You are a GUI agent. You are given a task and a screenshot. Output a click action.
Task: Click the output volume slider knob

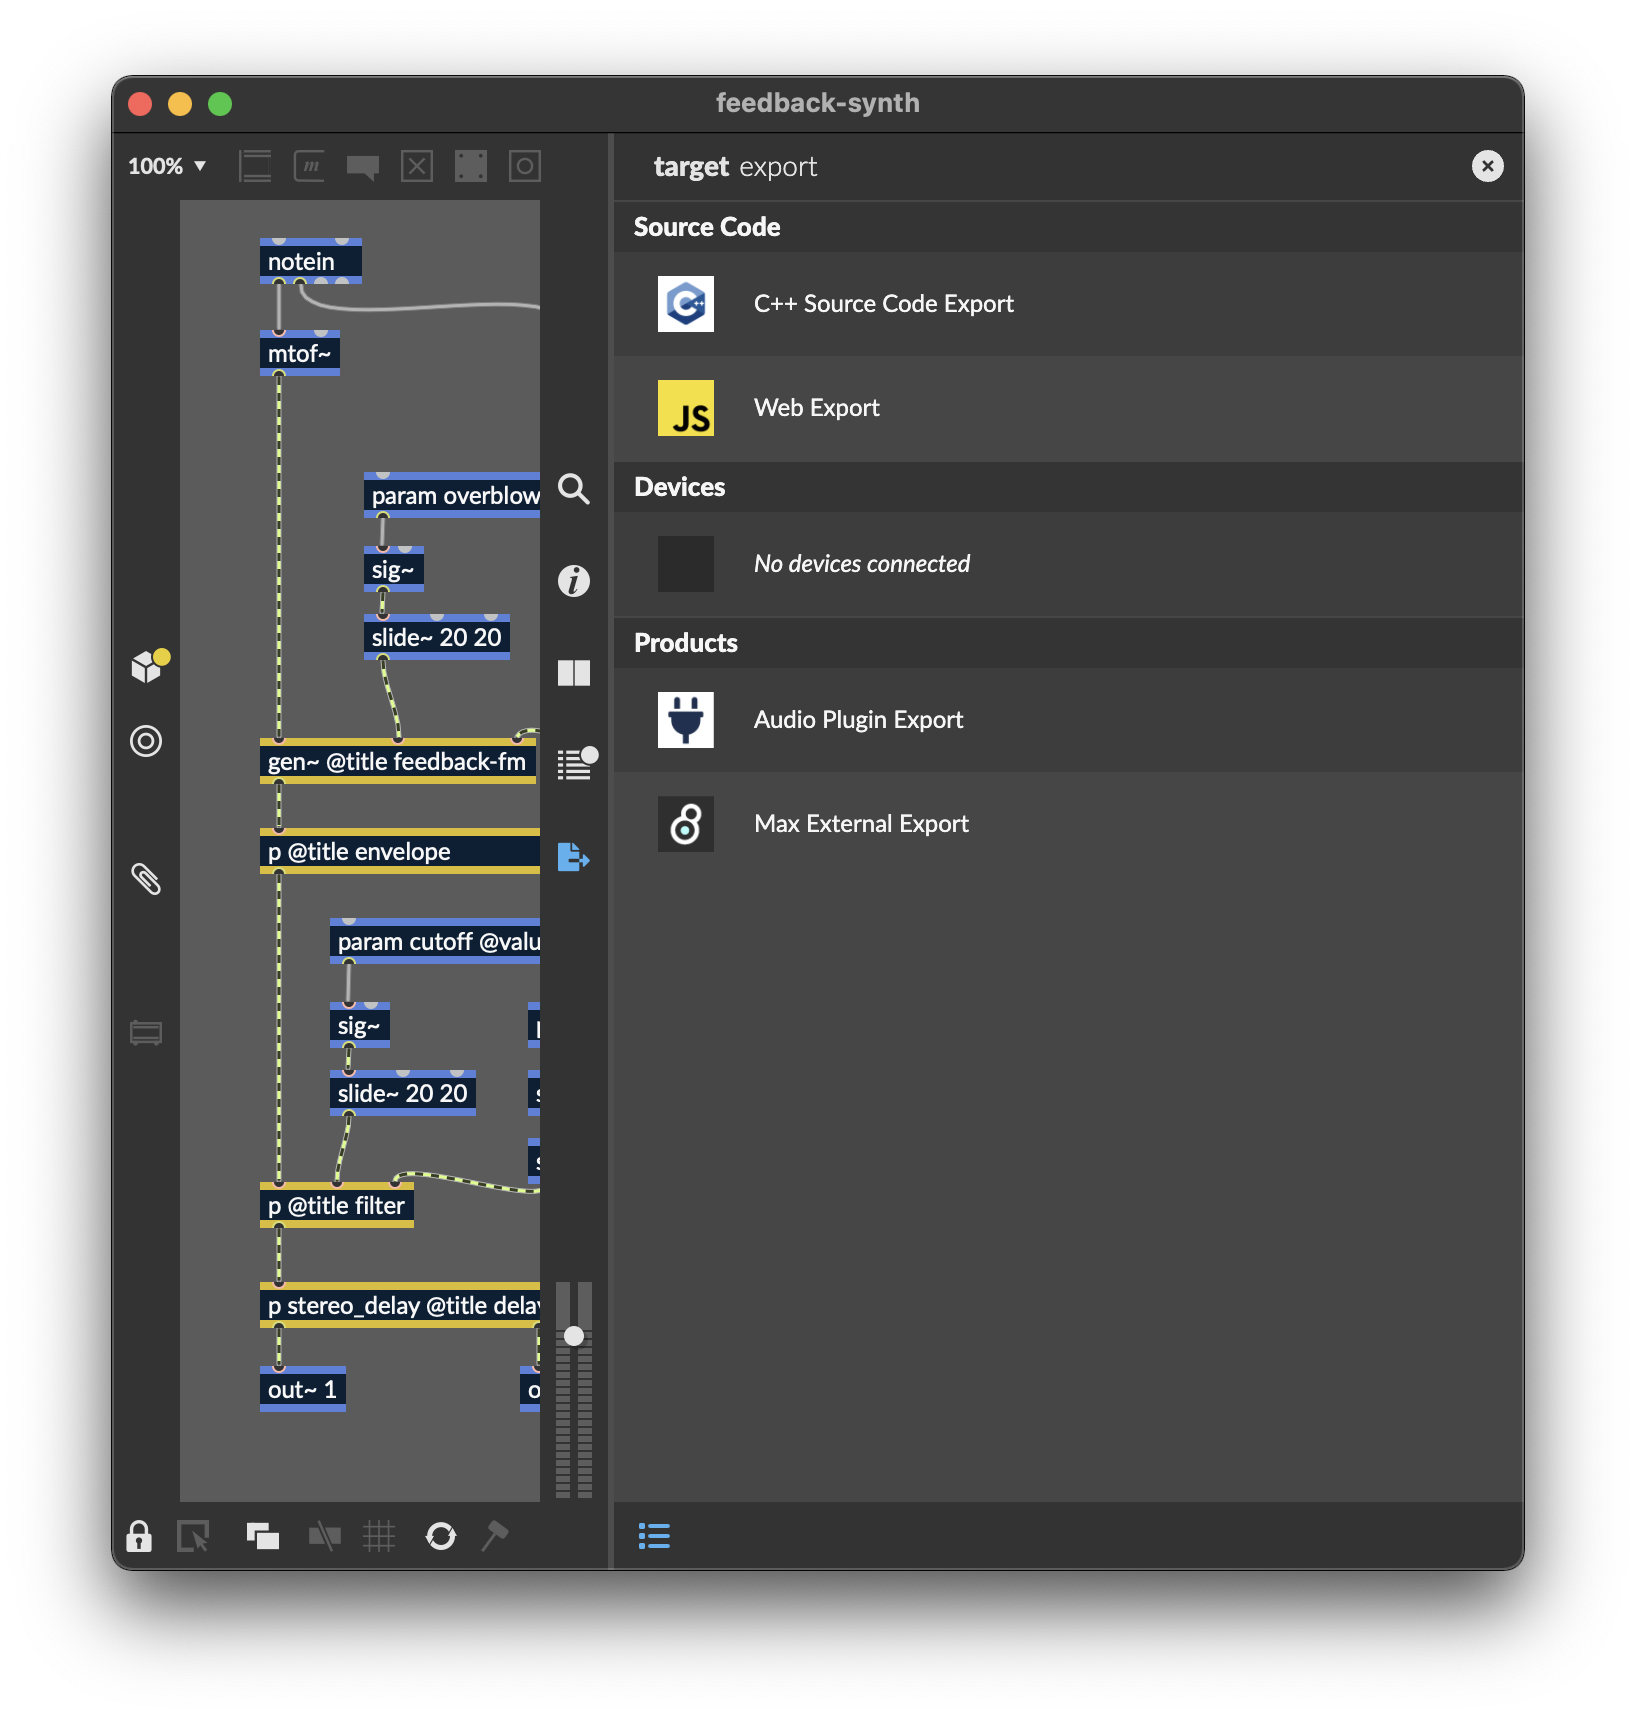[x=574, y=1336]
